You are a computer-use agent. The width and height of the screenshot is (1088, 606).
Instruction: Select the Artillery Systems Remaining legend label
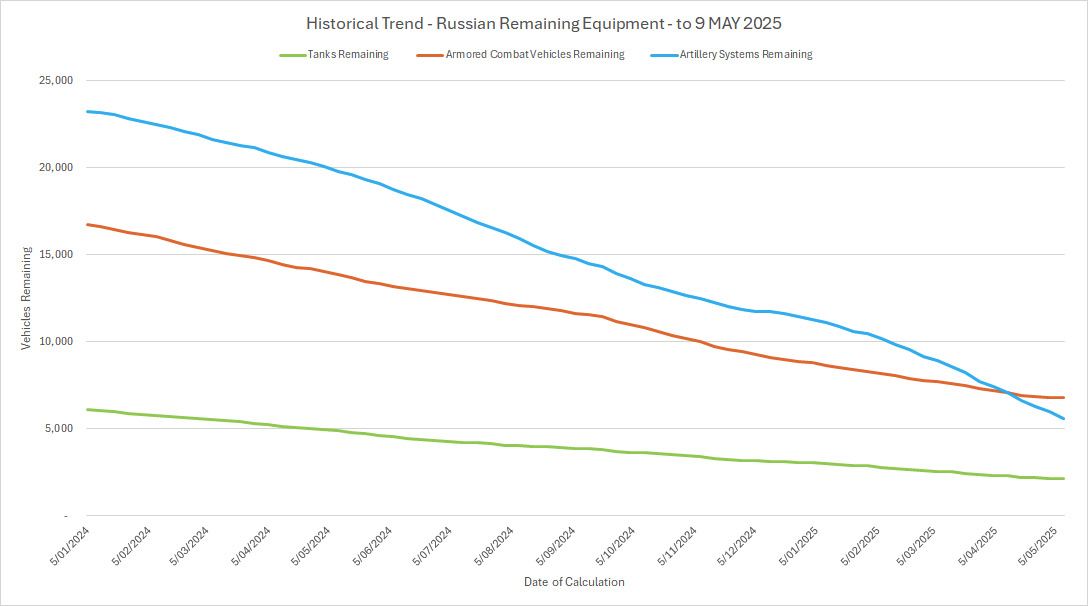coord(747,55)
